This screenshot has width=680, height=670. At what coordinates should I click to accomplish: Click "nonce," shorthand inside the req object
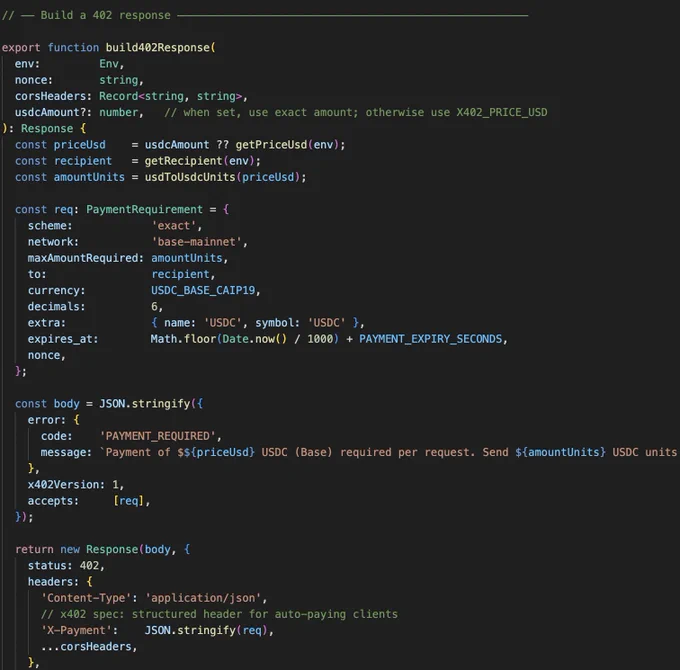[47, 355]
